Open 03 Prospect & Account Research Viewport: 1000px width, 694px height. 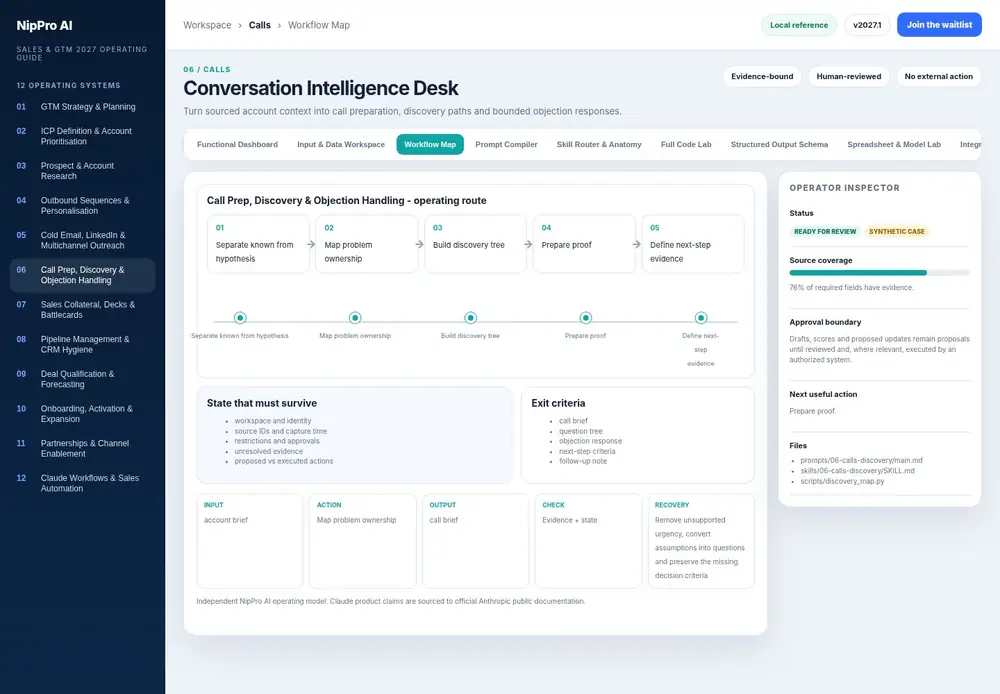(x=82, y=171)
